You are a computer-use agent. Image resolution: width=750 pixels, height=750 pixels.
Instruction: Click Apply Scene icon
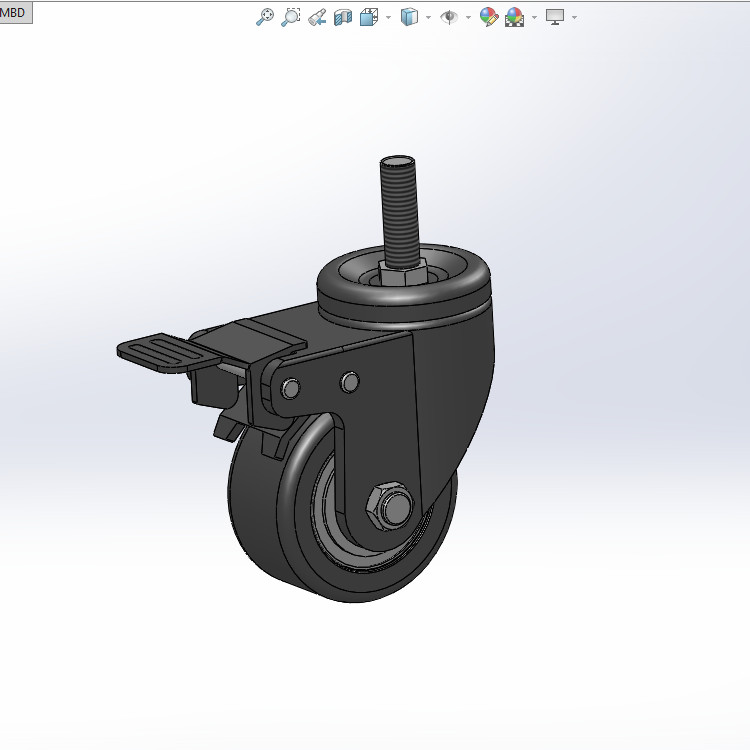point(514,17)
